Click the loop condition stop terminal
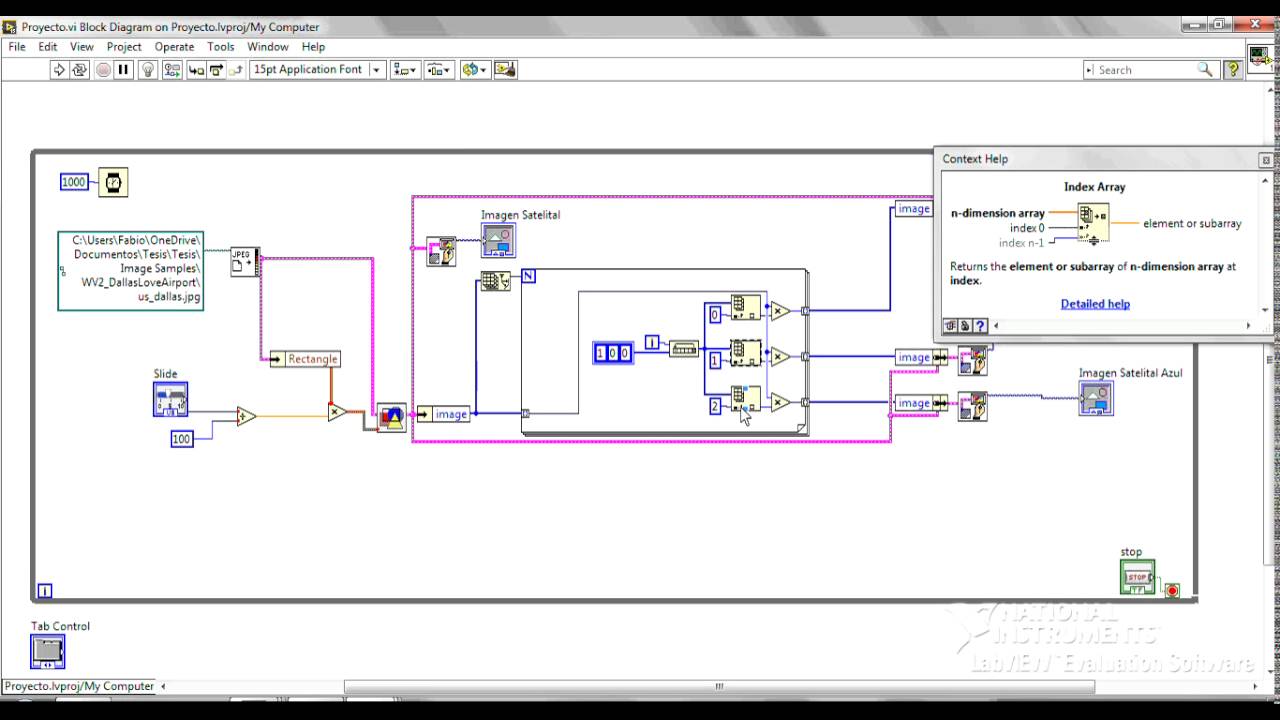 coord(1172,590)
